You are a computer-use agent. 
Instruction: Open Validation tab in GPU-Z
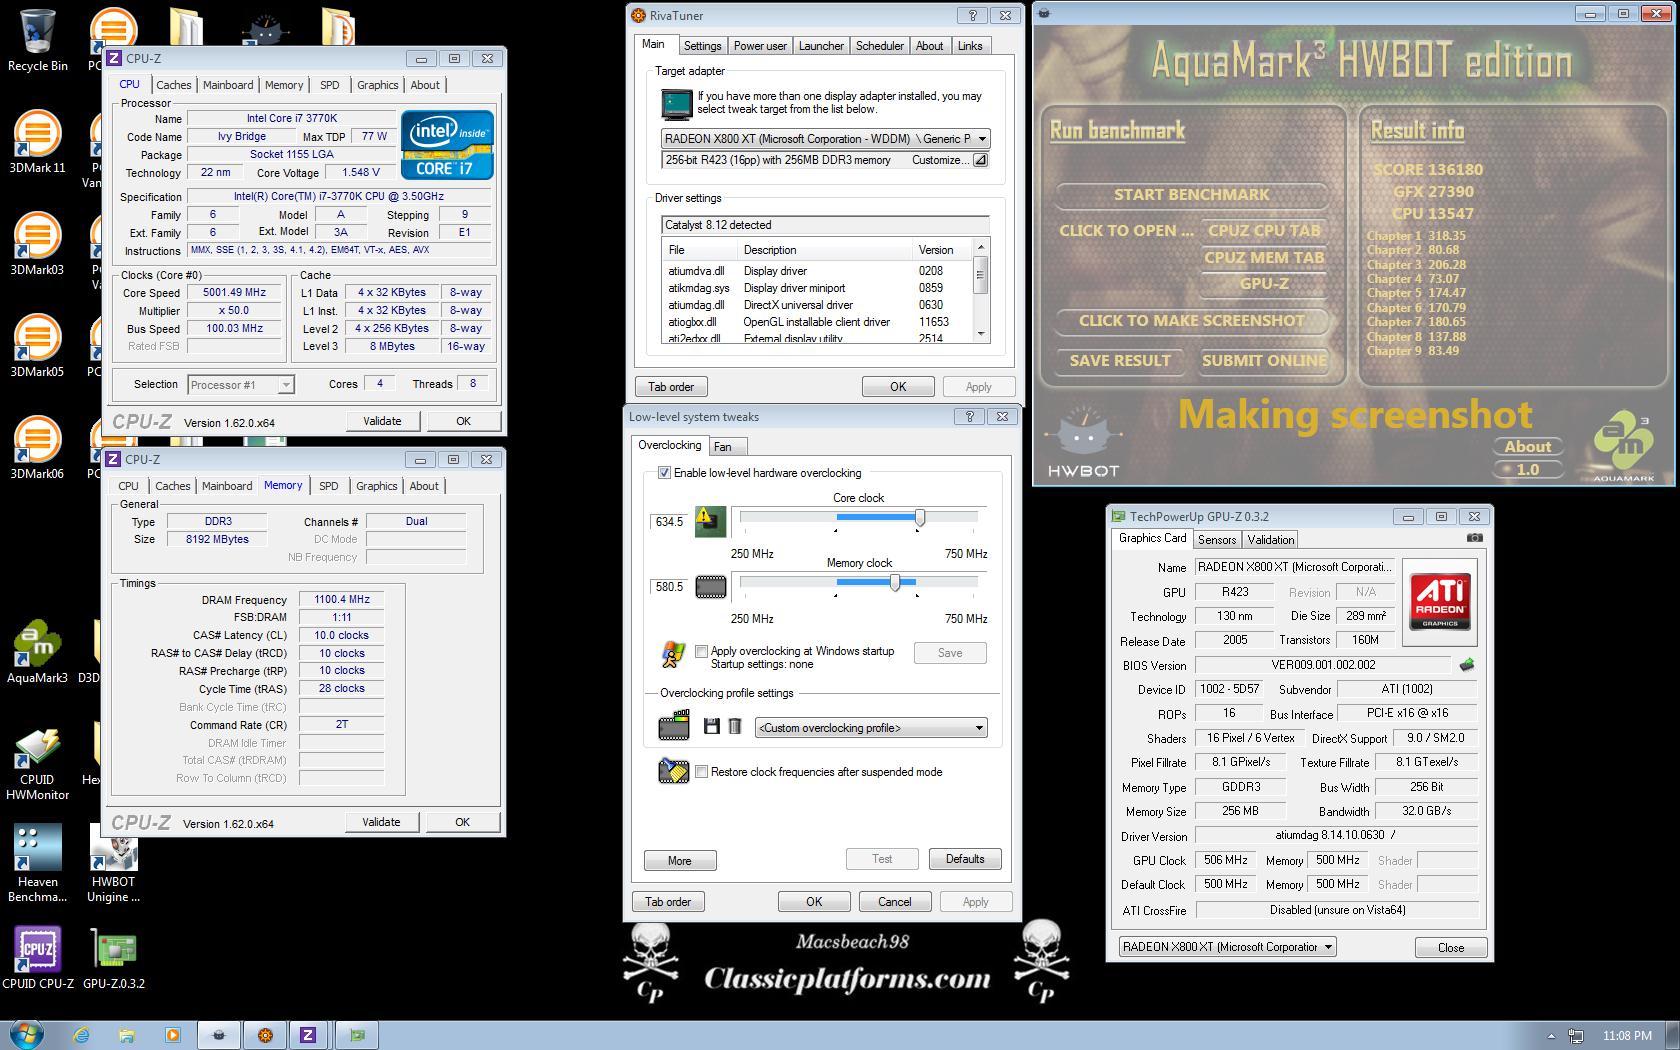click(1271, 540)
